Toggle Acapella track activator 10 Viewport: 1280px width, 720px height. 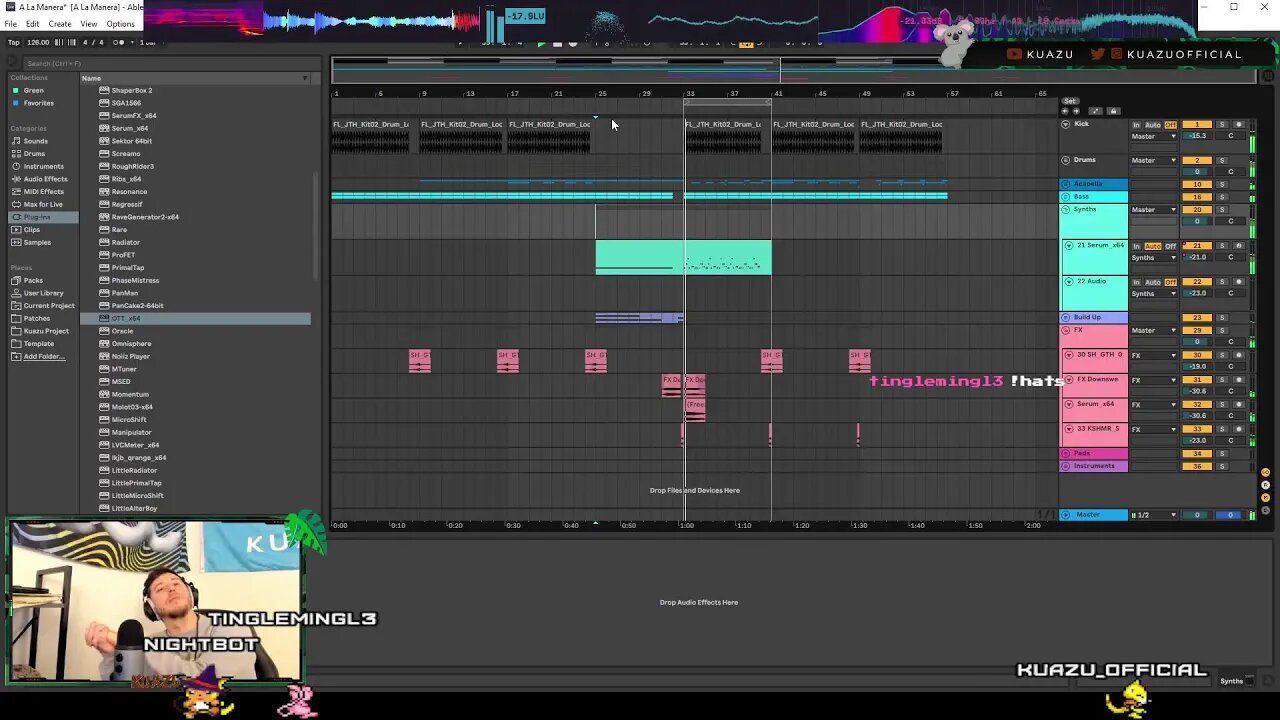tap(1197, 185)
